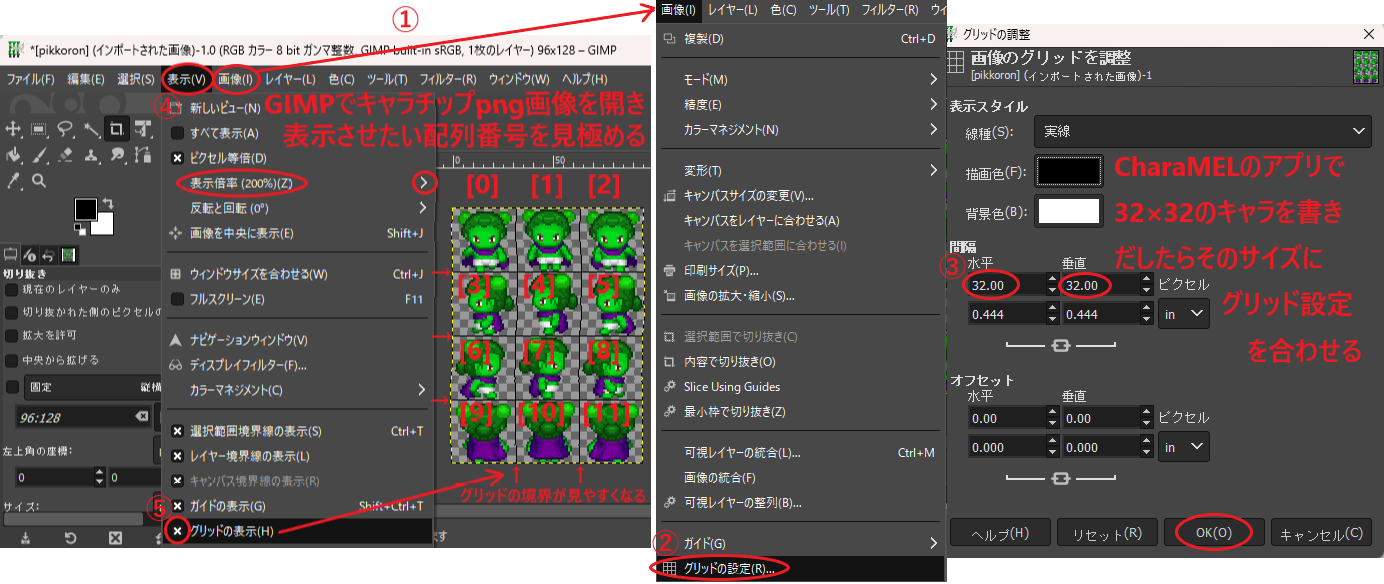Select the Smudge tool
The image size is (1384, 584).
117,155
